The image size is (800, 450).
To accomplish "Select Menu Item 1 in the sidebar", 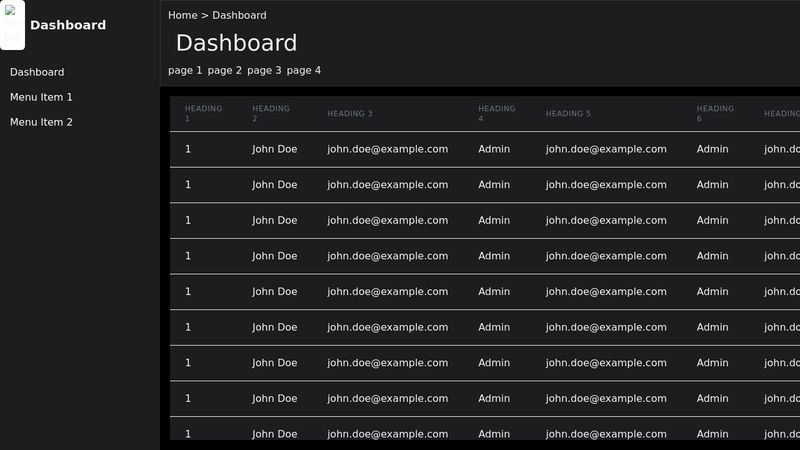I will [x=41, y=97].
